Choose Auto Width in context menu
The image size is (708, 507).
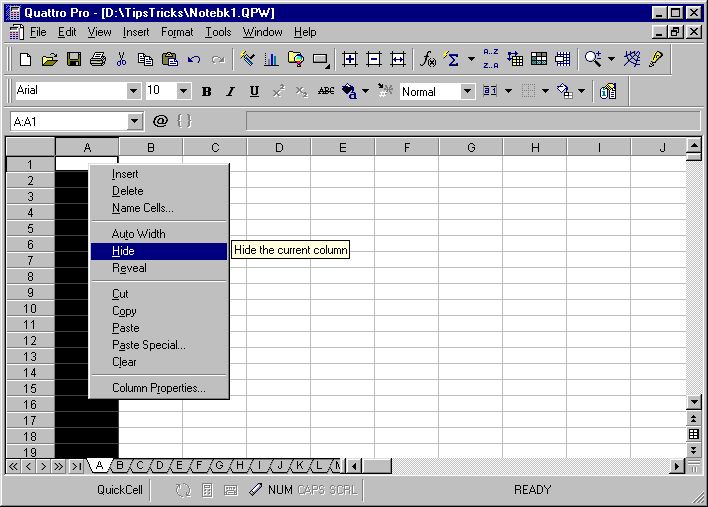(x=159, y=234)
